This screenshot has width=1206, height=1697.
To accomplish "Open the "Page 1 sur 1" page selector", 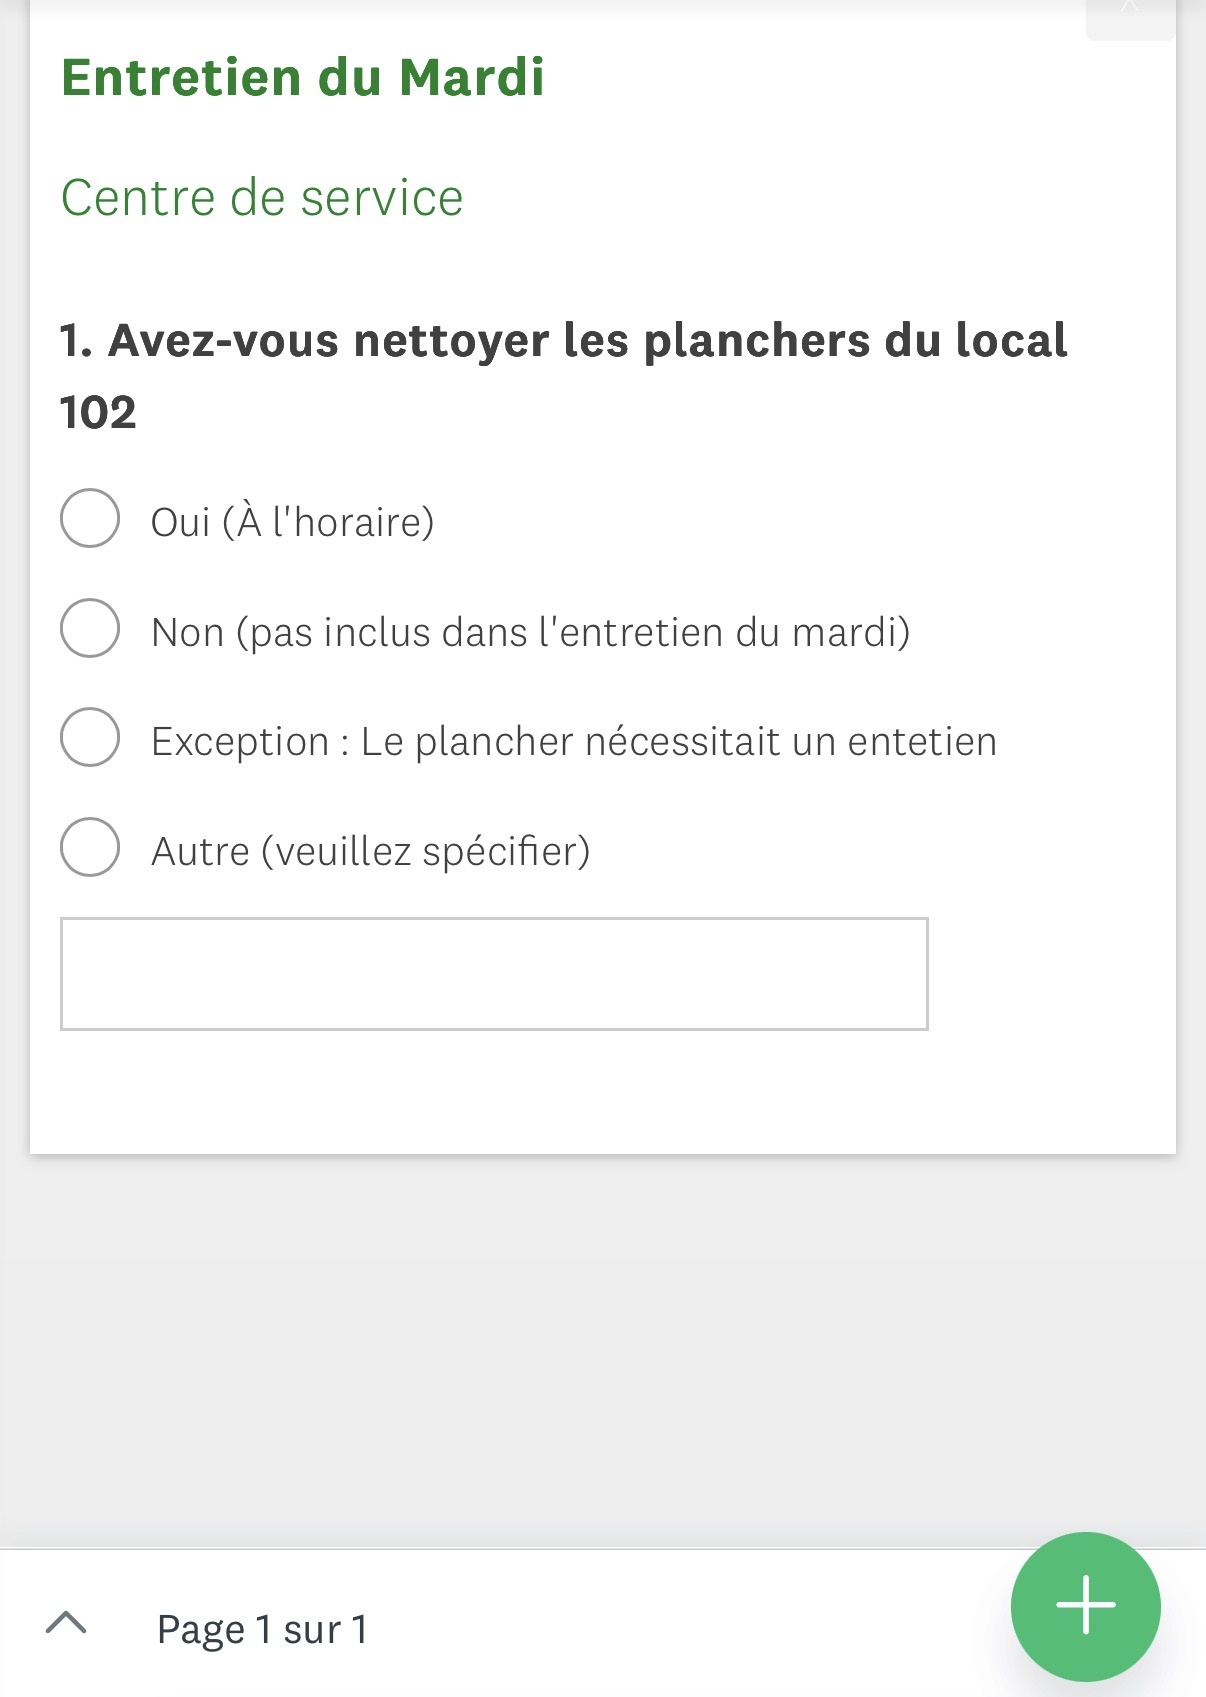I will coord(262,1629).
